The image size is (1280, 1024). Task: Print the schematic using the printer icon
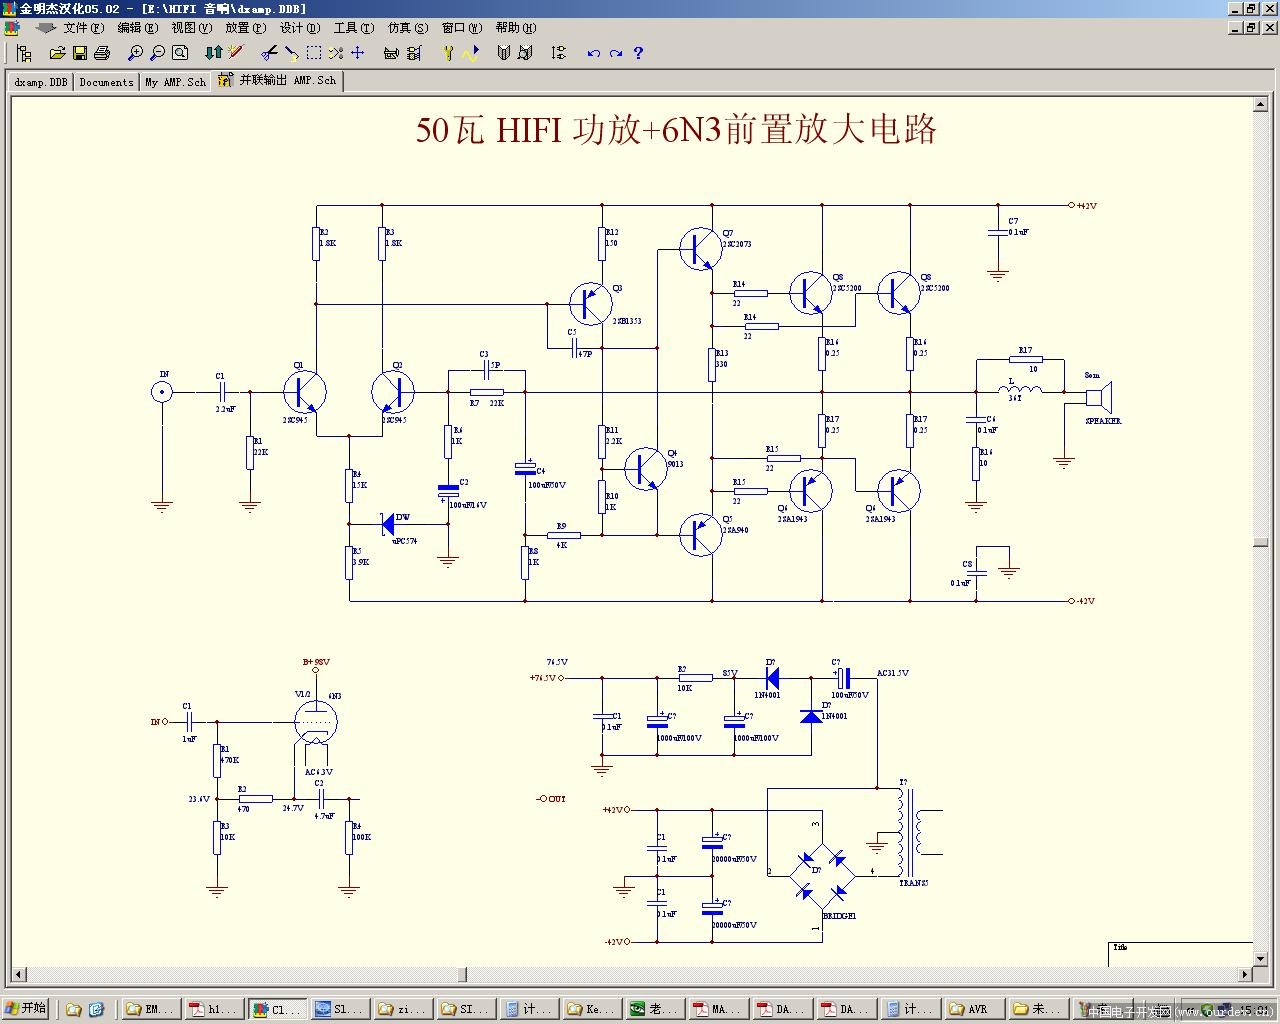pyautogui.click(x=101, y=52)
